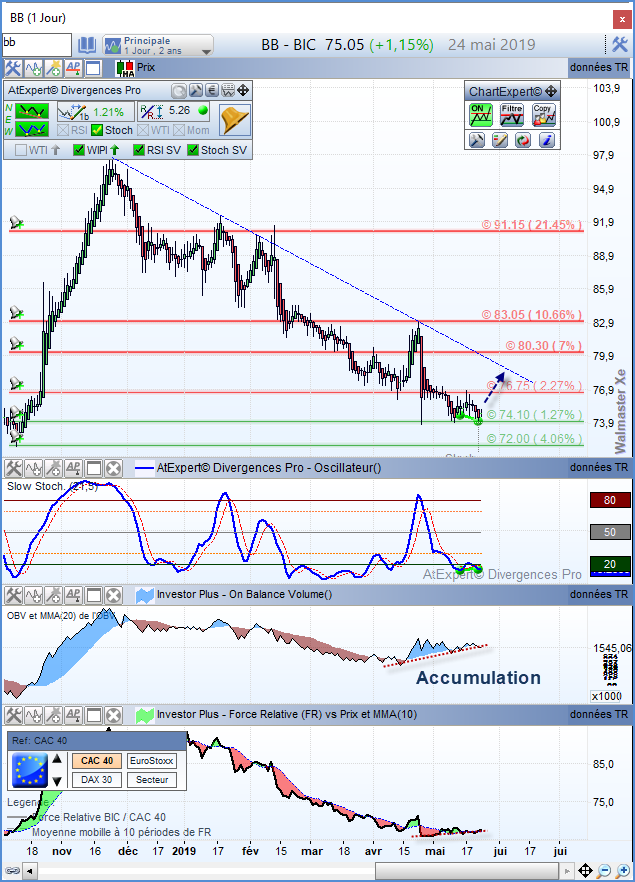Viewport: 635px width, 882px height.
Task: Click the Heikin Ashi Prix candle icon
Action: tap(125, 68)
